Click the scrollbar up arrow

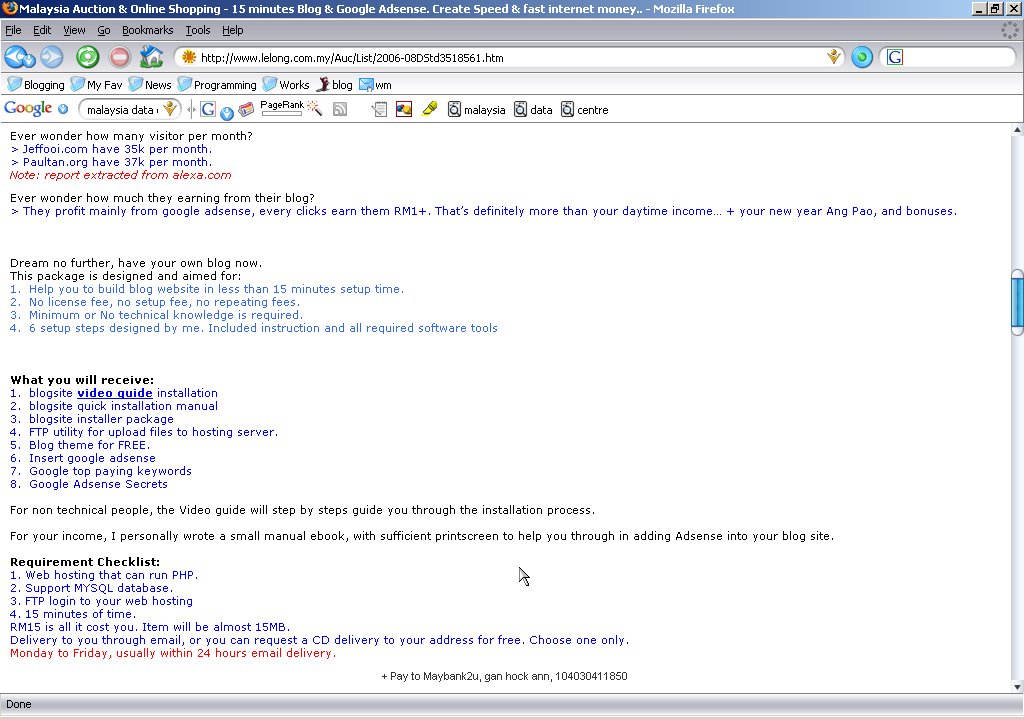click(1017, 130)
